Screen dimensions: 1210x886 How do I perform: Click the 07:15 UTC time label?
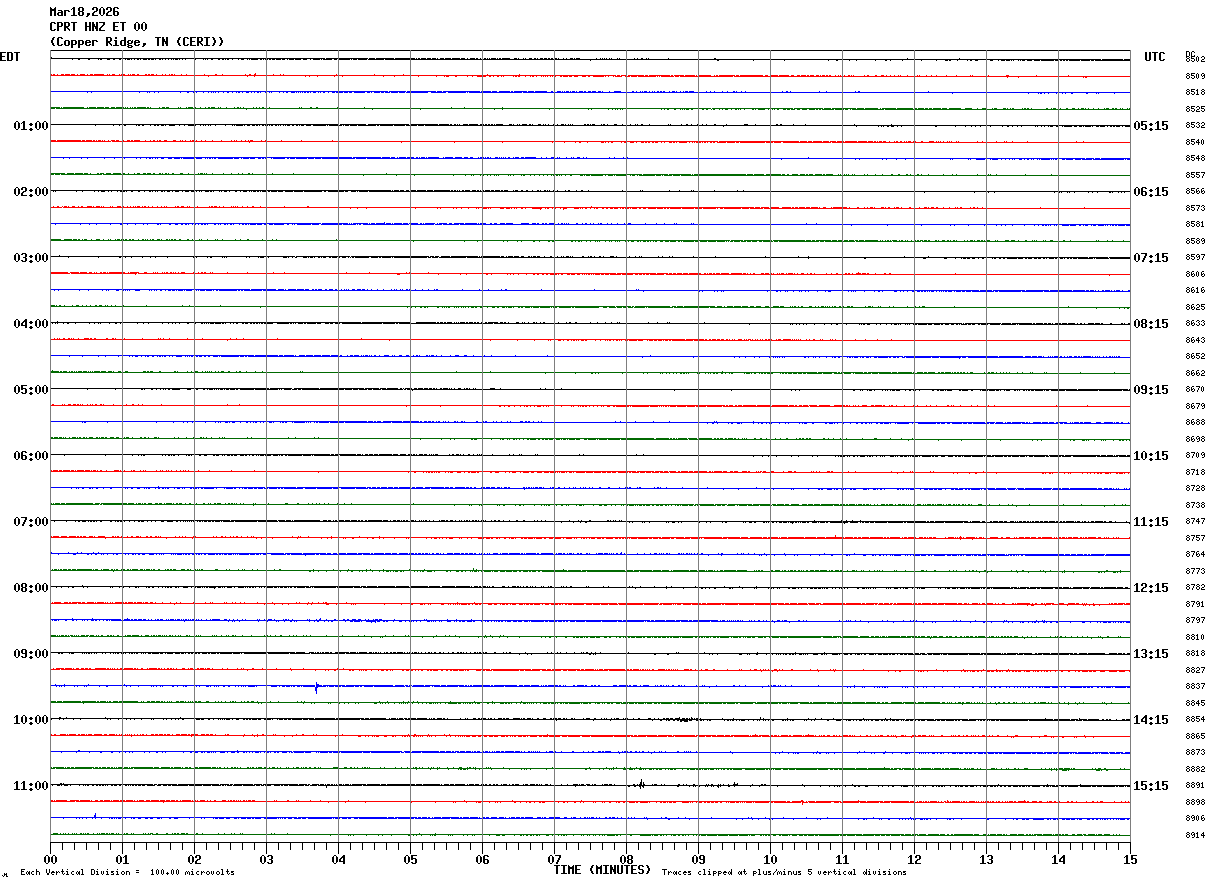tap(1150, 258)
